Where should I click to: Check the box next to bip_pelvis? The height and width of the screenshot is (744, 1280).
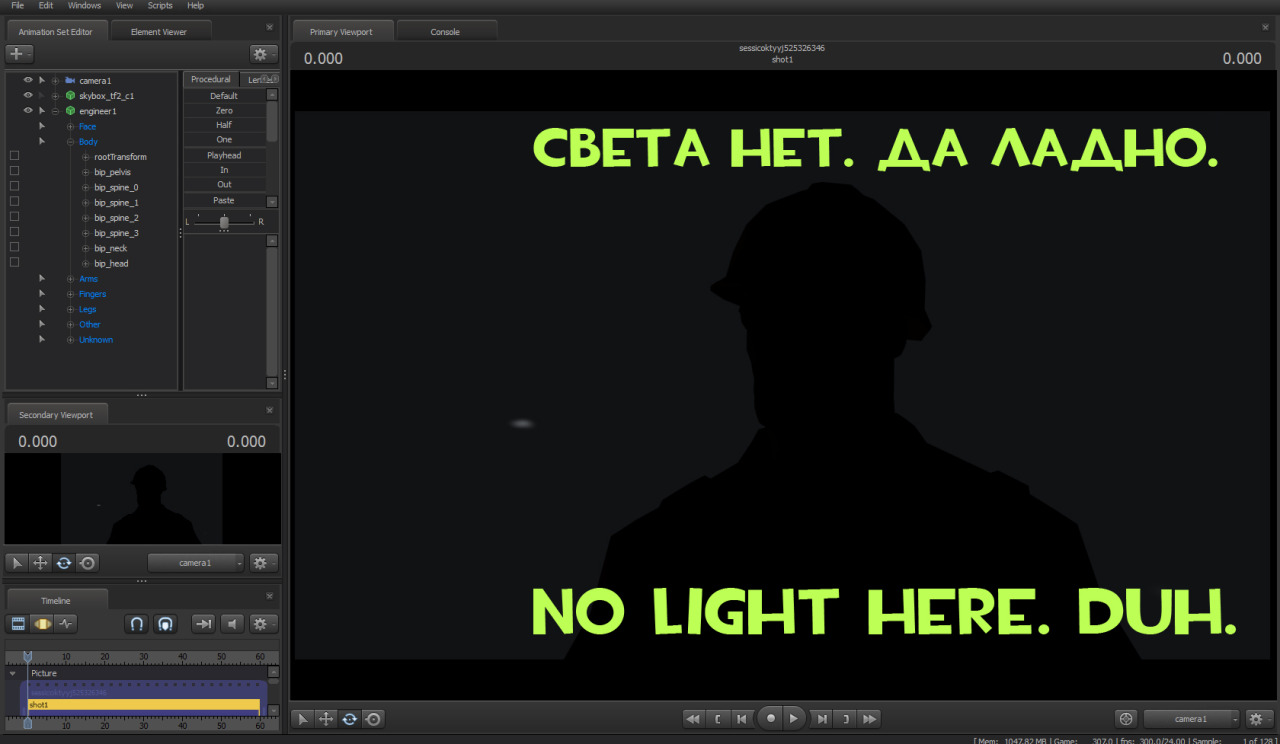pos(14,171)
